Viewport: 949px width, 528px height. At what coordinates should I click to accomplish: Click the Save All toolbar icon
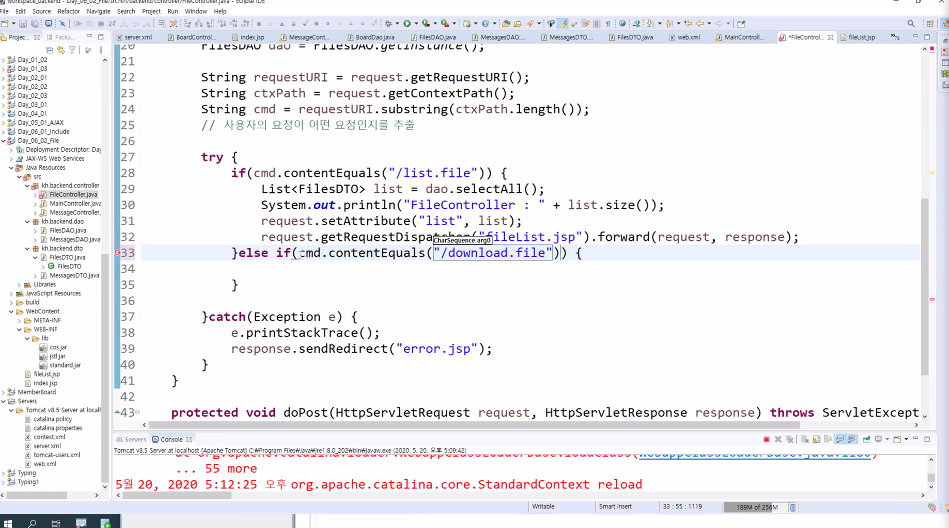pyautogui.click(x=34, y=24)
